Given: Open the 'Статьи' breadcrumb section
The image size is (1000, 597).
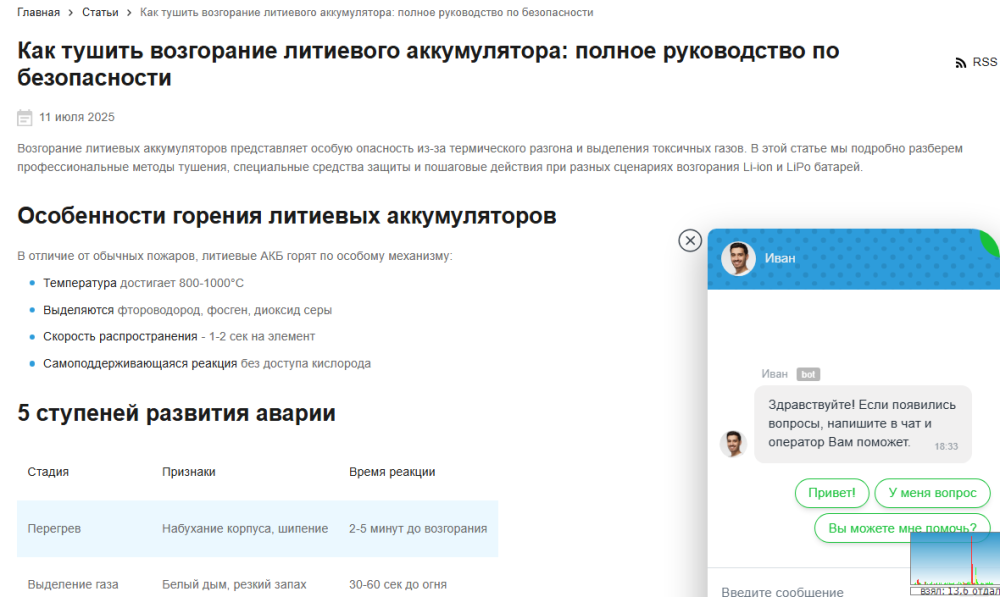Looking at the screenshot, I should (x=99, y=13).
